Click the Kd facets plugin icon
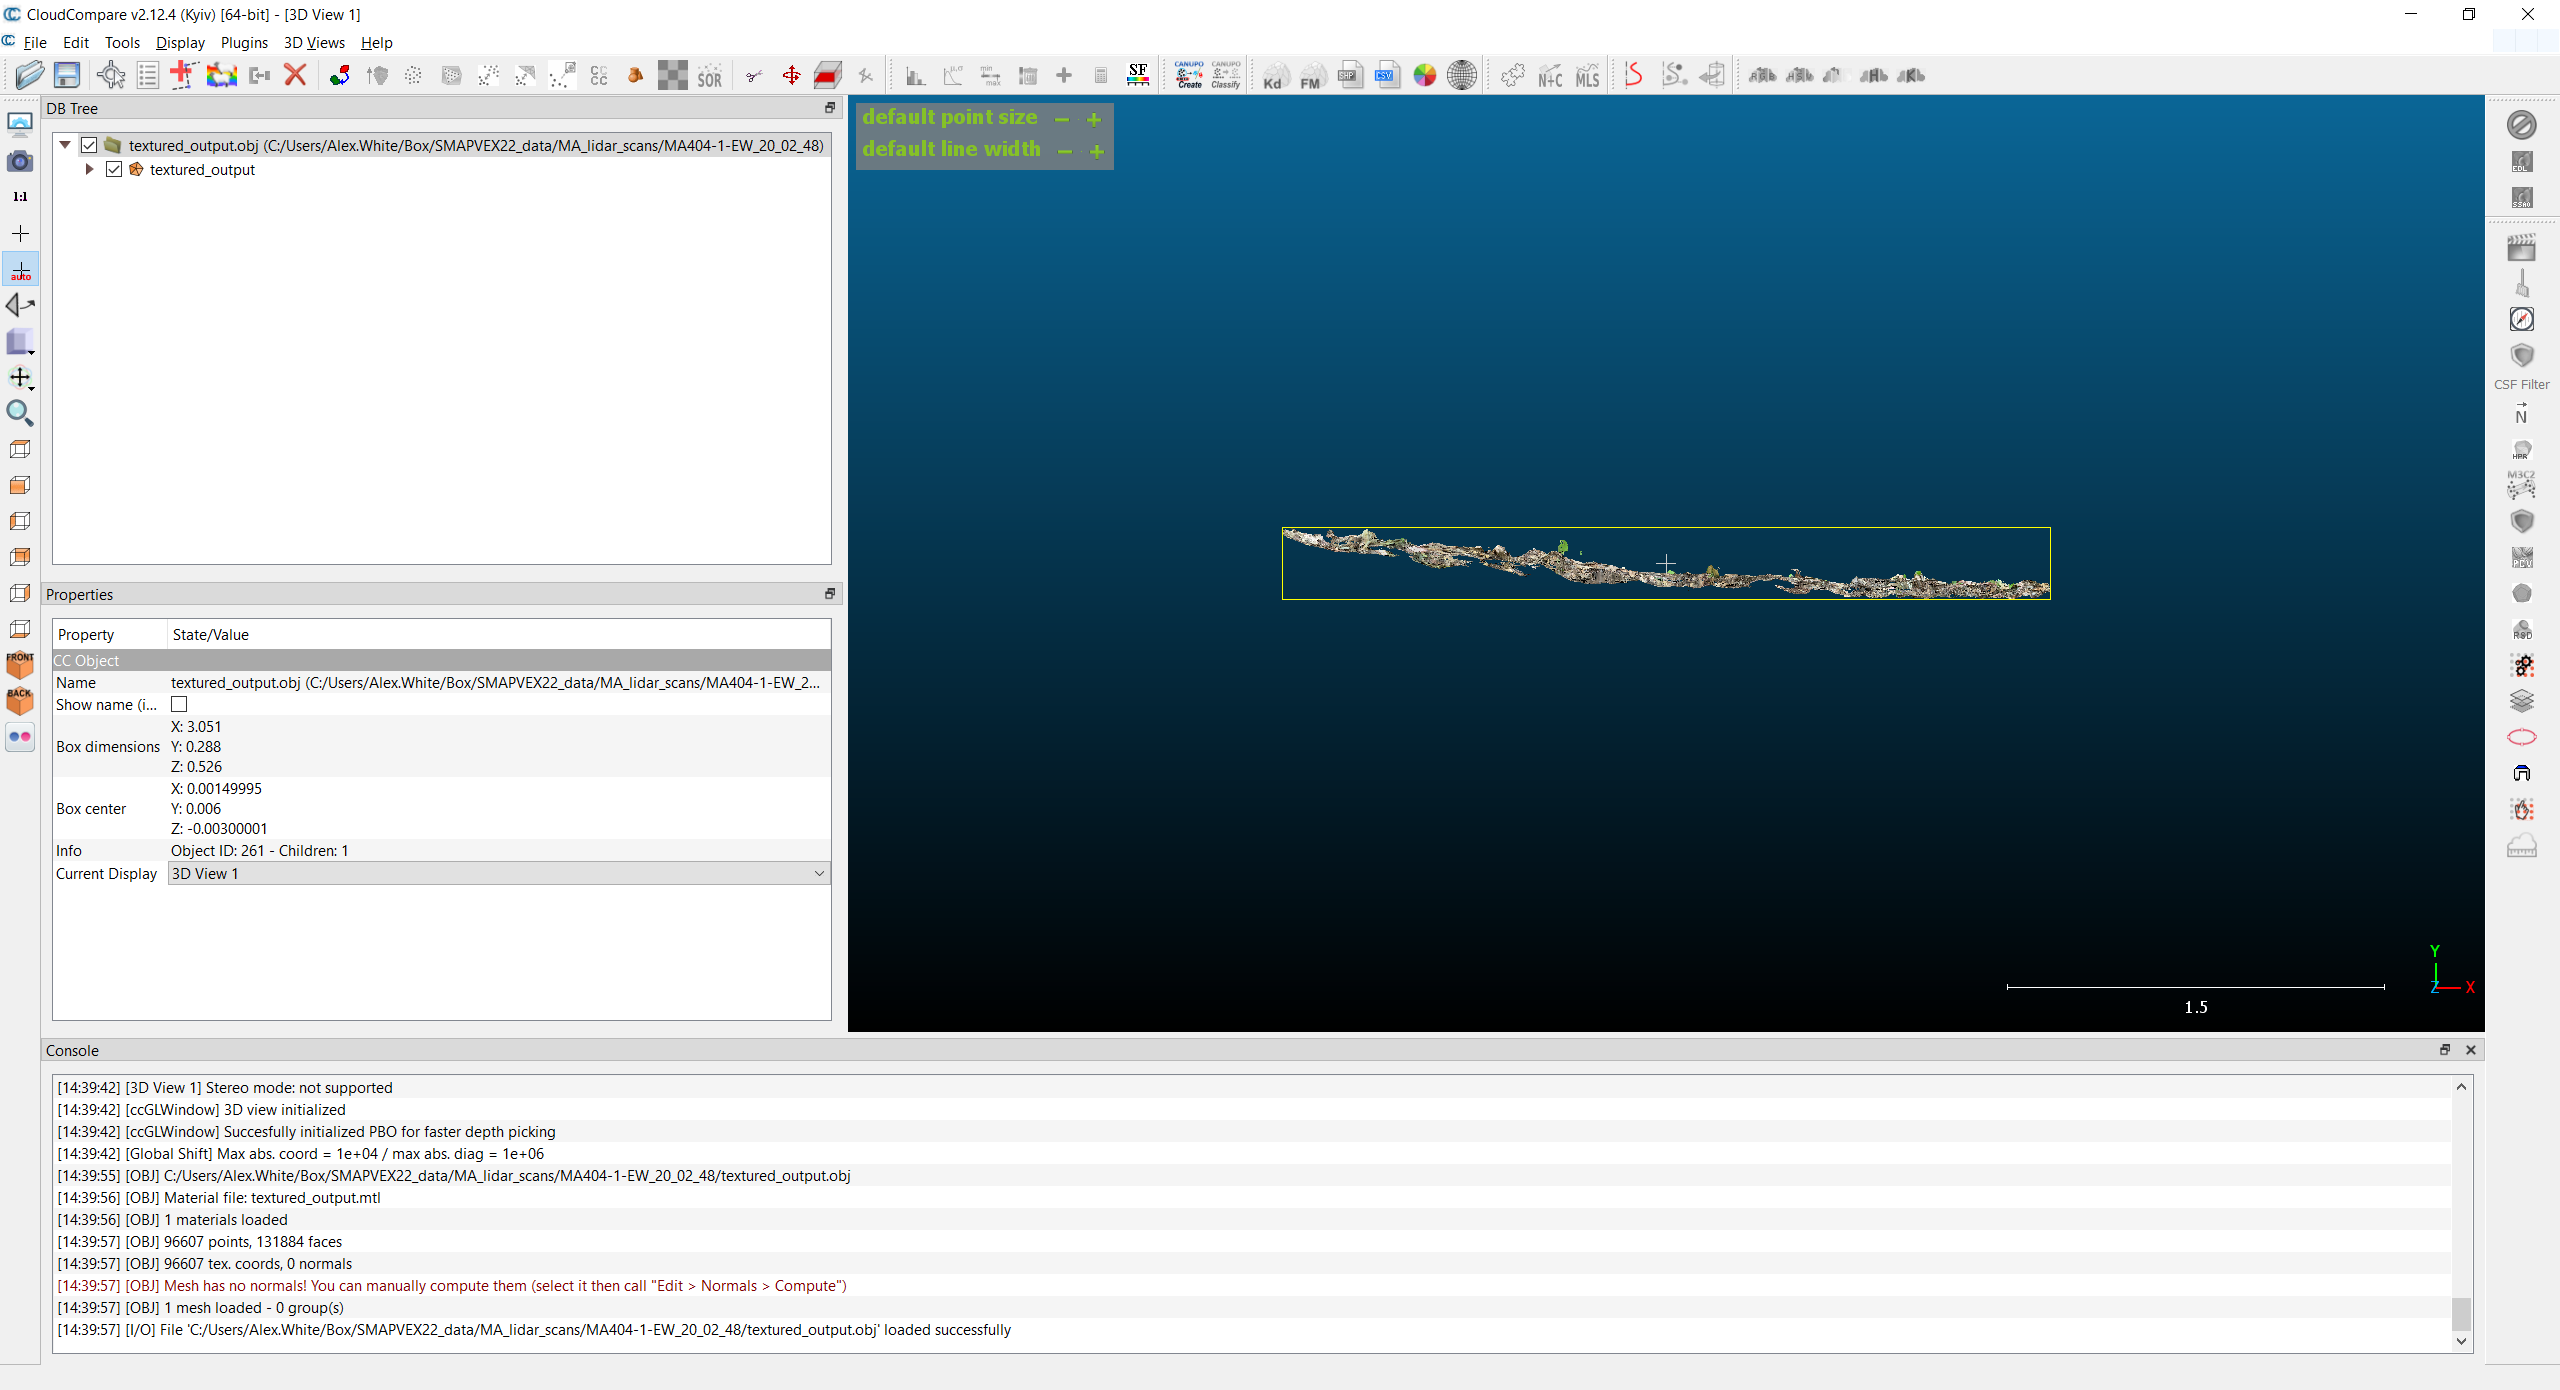The image size is (2560, 1390). click(1274, 76)
